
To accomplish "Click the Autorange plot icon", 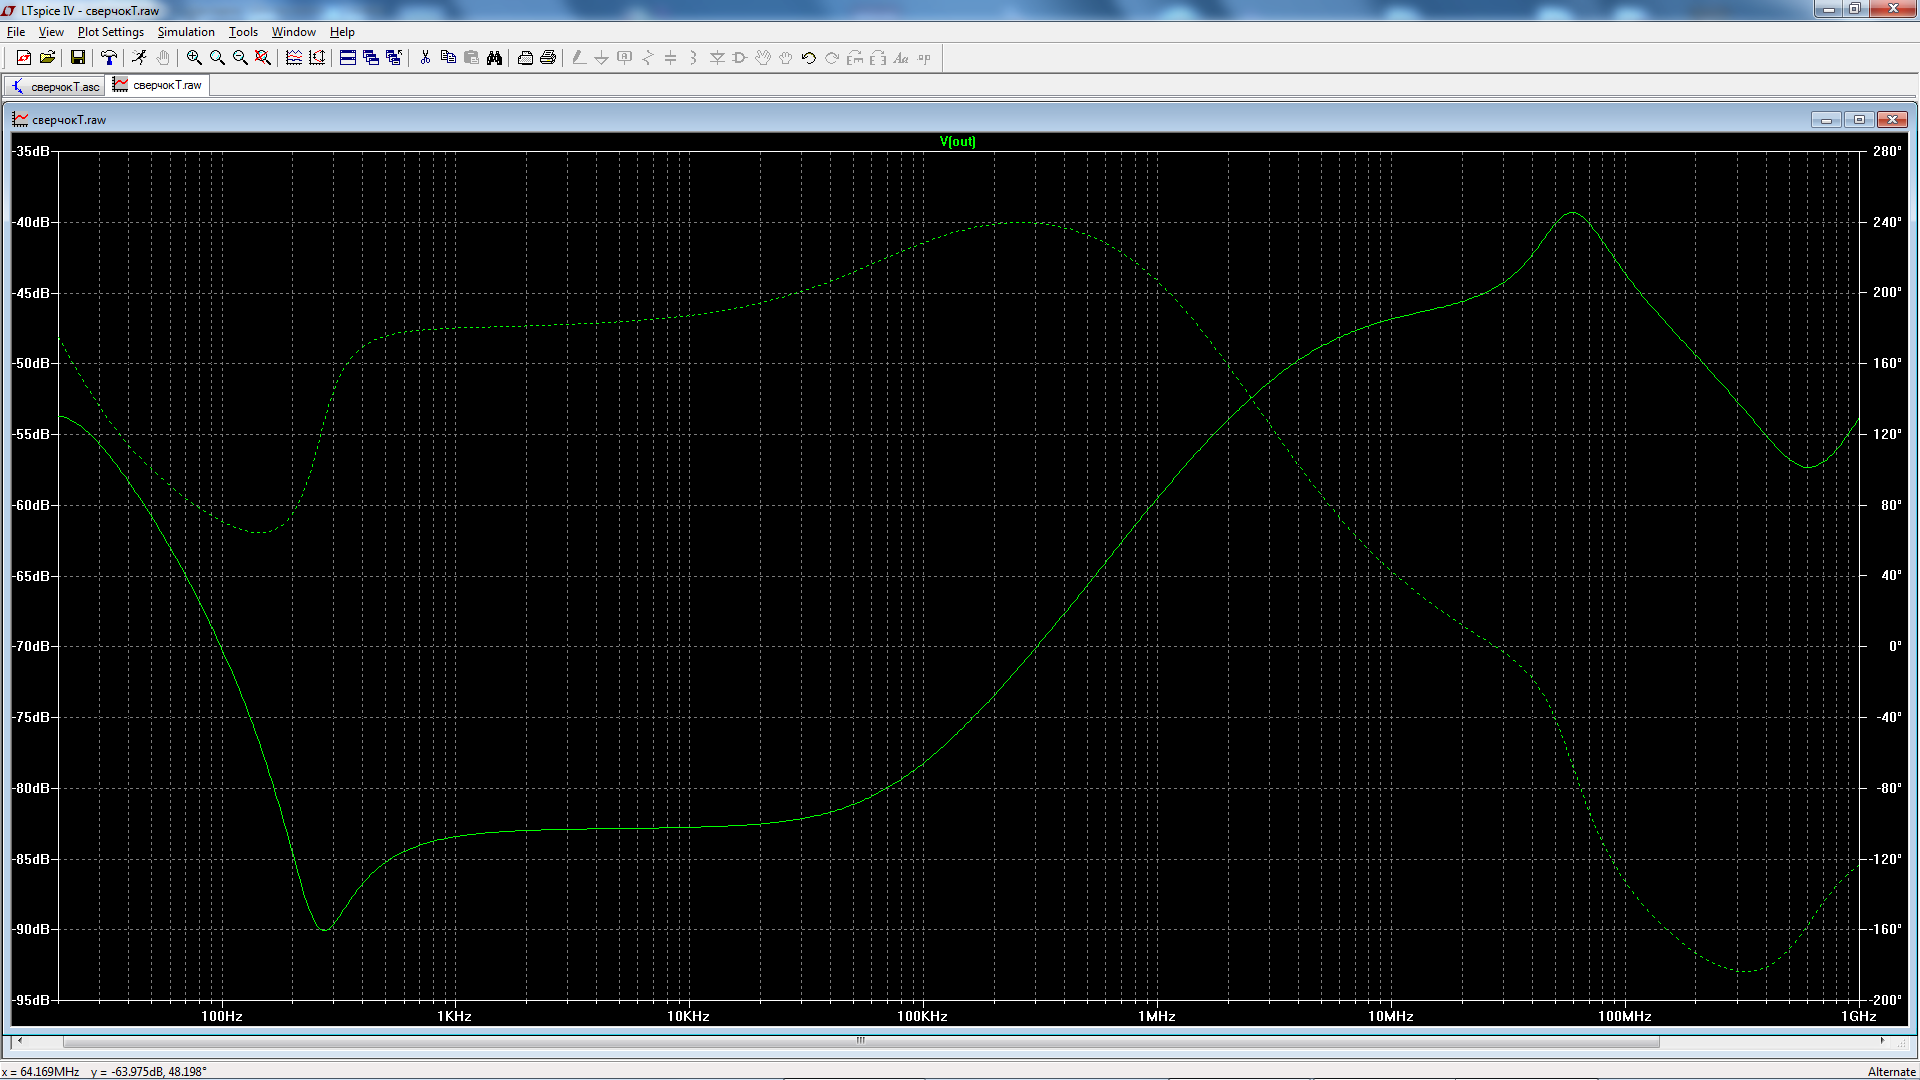I will click(x=317, y=58).
